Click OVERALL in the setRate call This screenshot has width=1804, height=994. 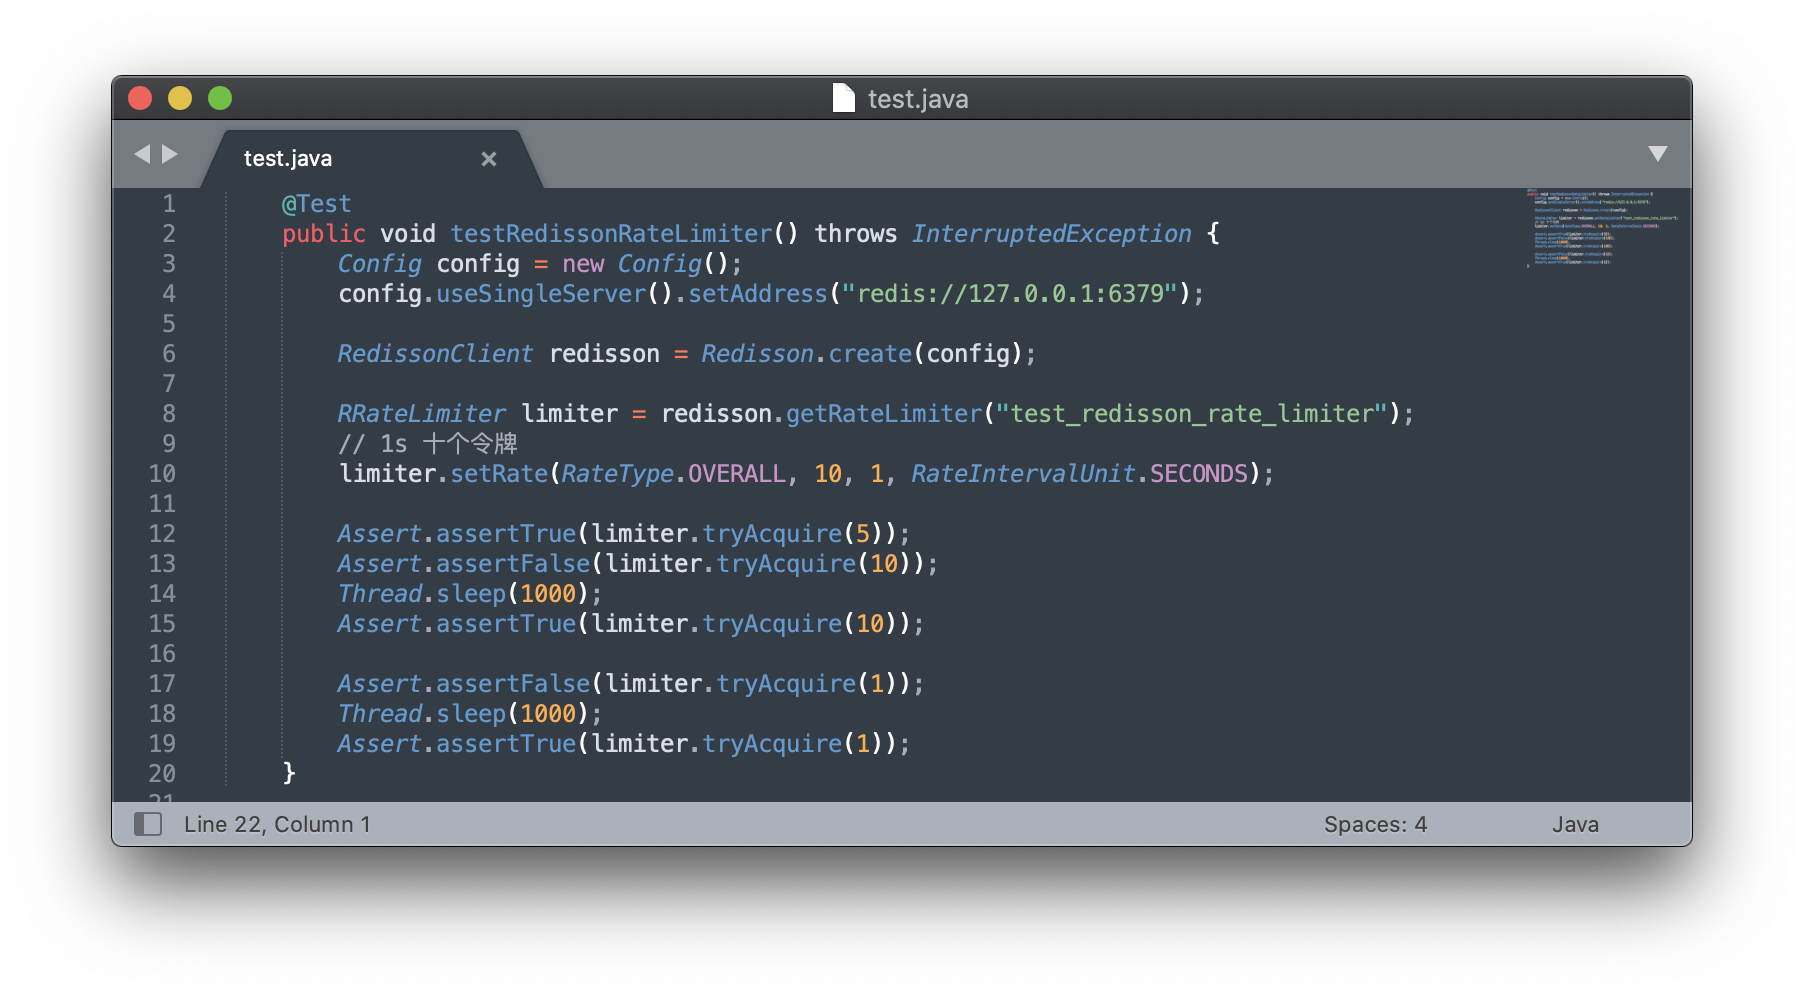737,474
